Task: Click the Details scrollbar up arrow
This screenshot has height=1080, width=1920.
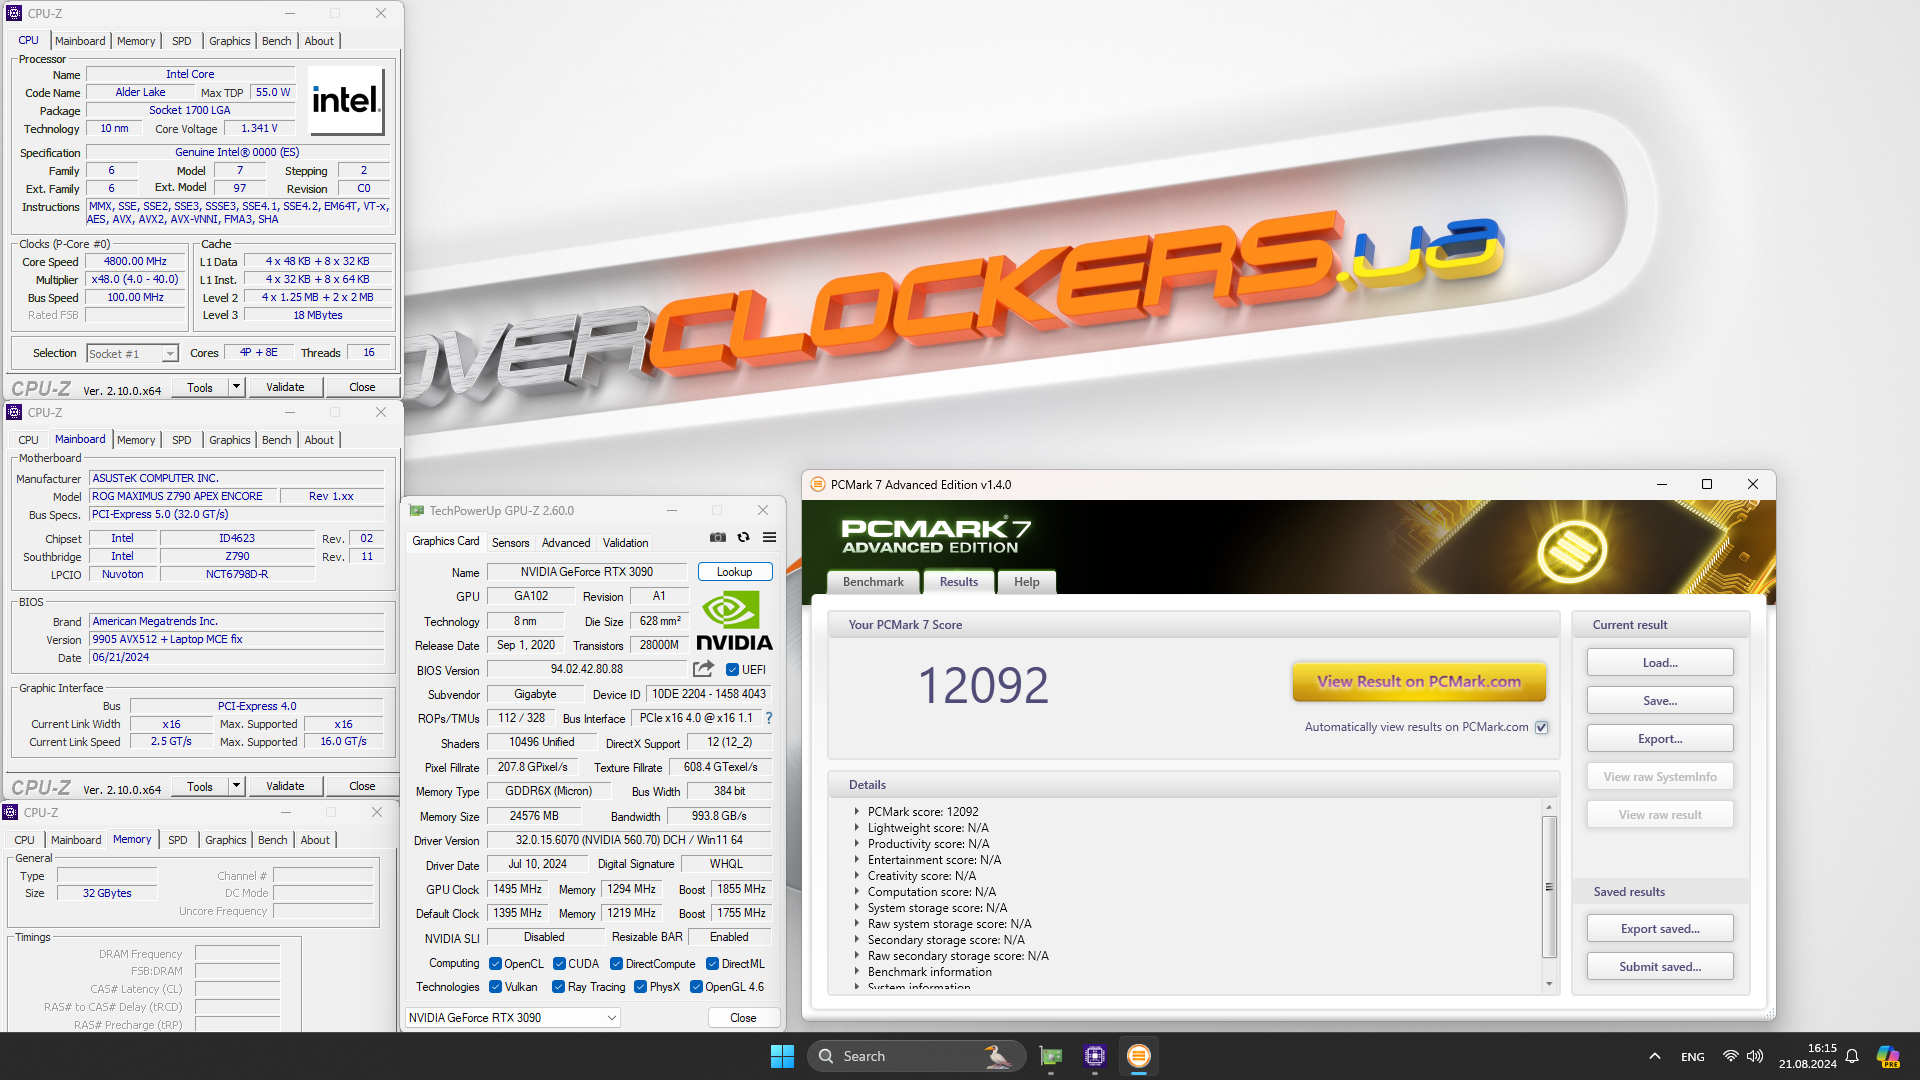Action: 1549,807
